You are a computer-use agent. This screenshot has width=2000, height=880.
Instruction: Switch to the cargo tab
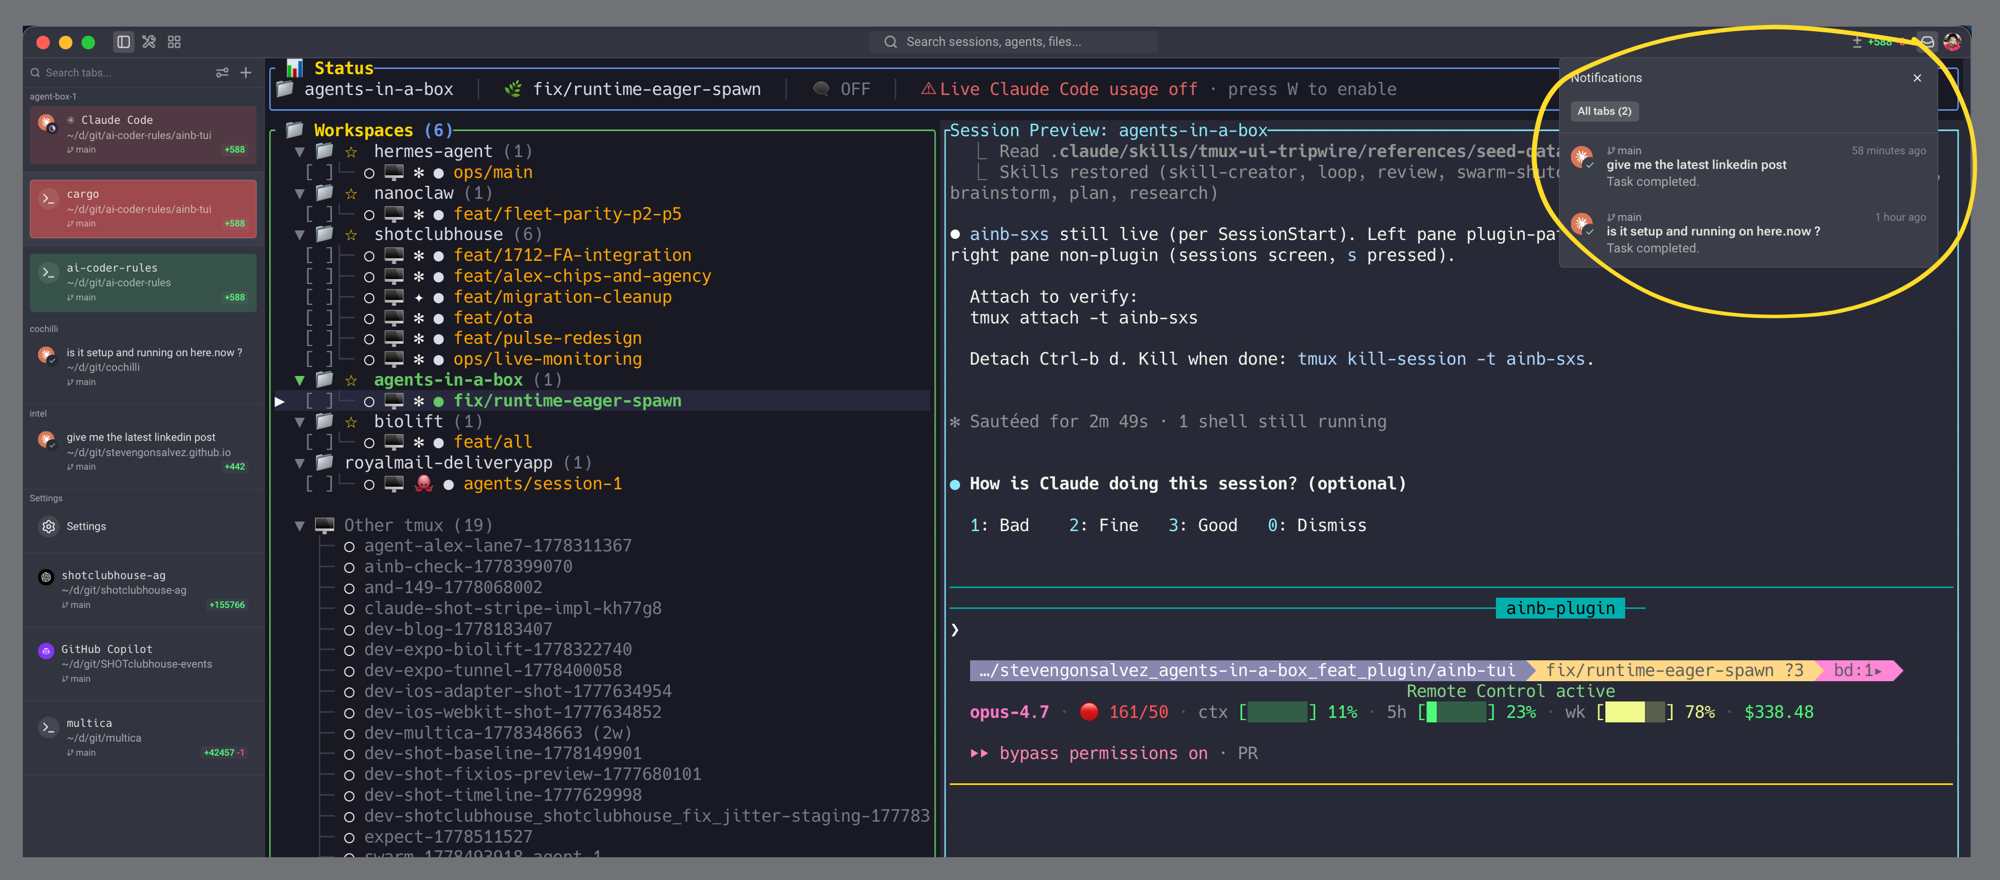coord(143,209)
